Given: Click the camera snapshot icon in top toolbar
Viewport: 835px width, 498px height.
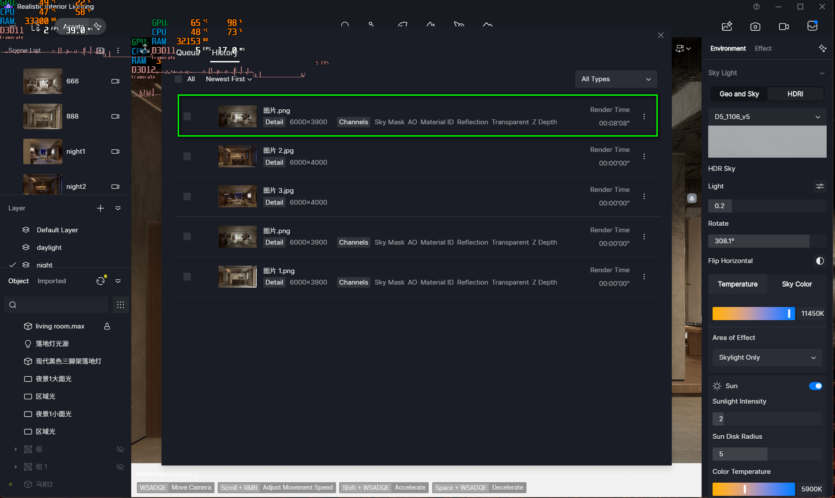Looking at the screenshot, I should pyautogui.click(x=755, y=26).
